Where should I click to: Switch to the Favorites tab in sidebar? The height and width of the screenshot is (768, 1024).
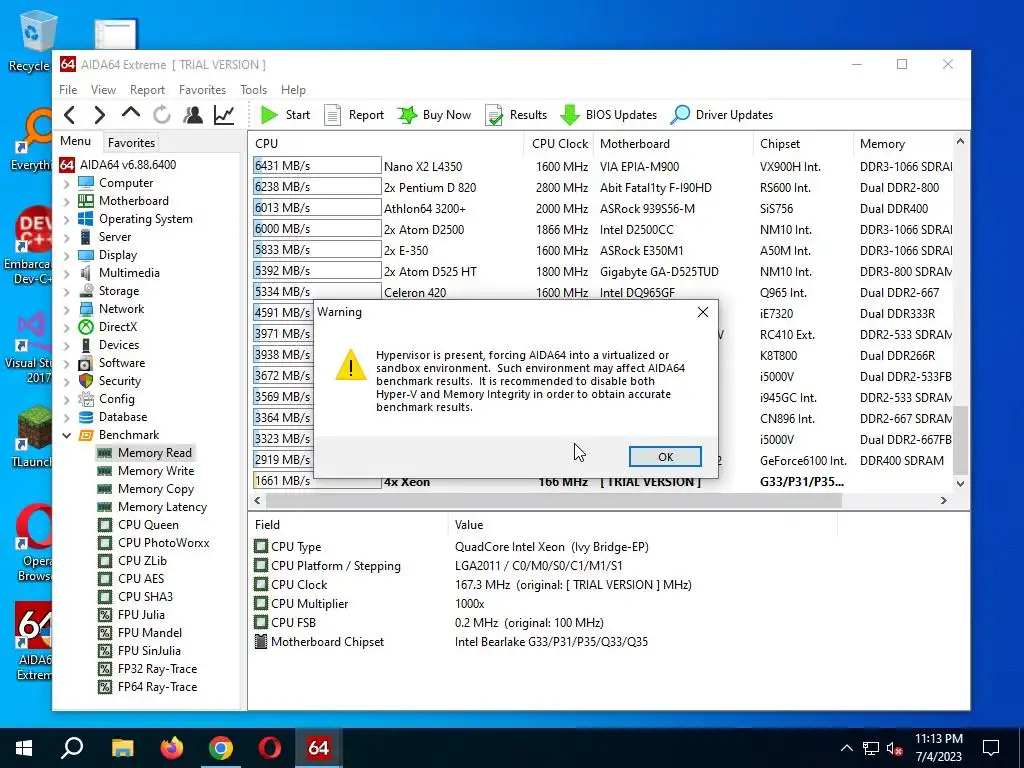coord(131,142)
